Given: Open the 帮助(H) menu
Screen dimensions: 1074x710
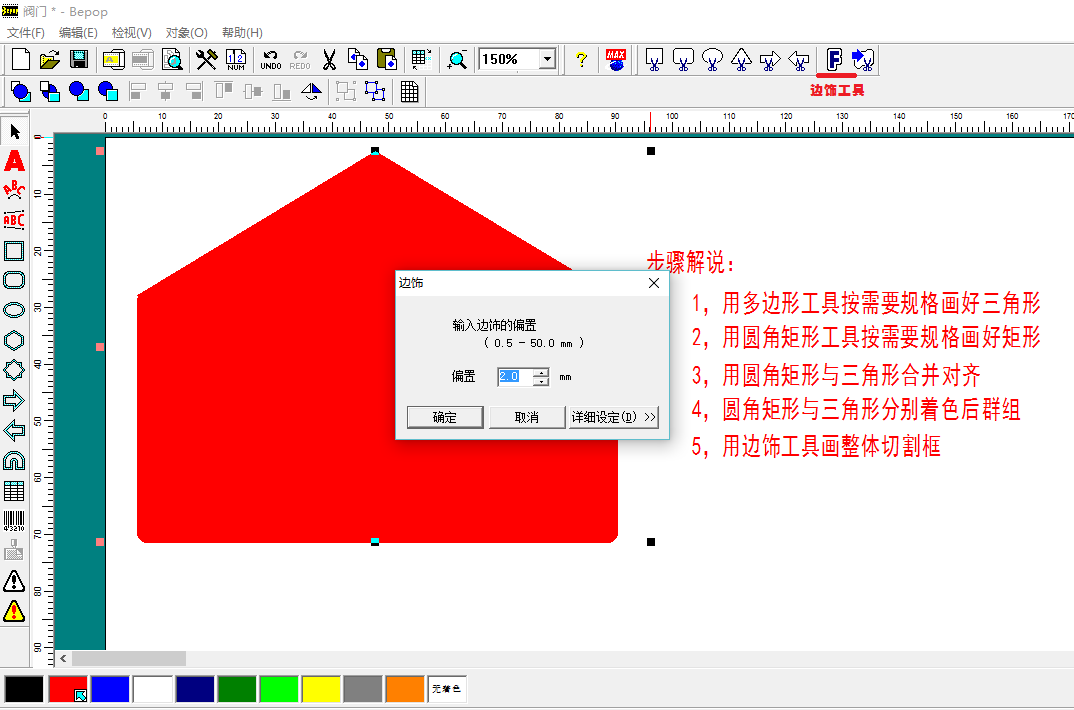Looking at the screenshot, I should (x=242, y=33).
